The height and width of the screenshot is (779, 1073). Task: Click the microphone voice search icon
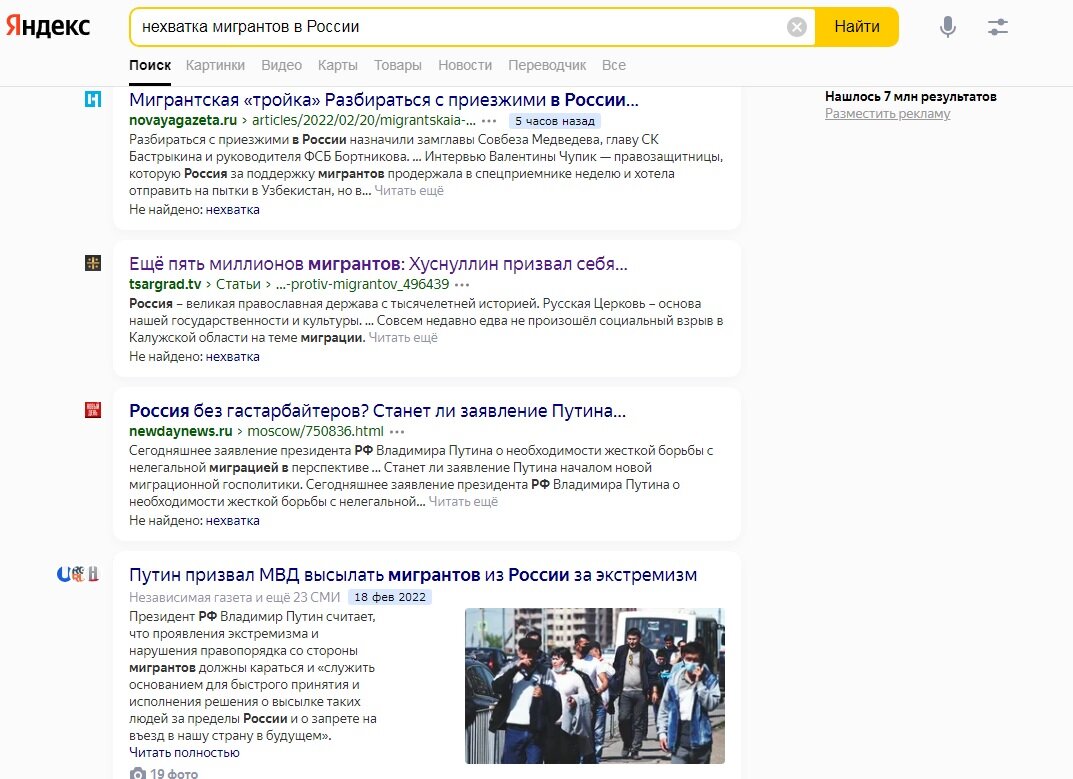coord(948,27)
